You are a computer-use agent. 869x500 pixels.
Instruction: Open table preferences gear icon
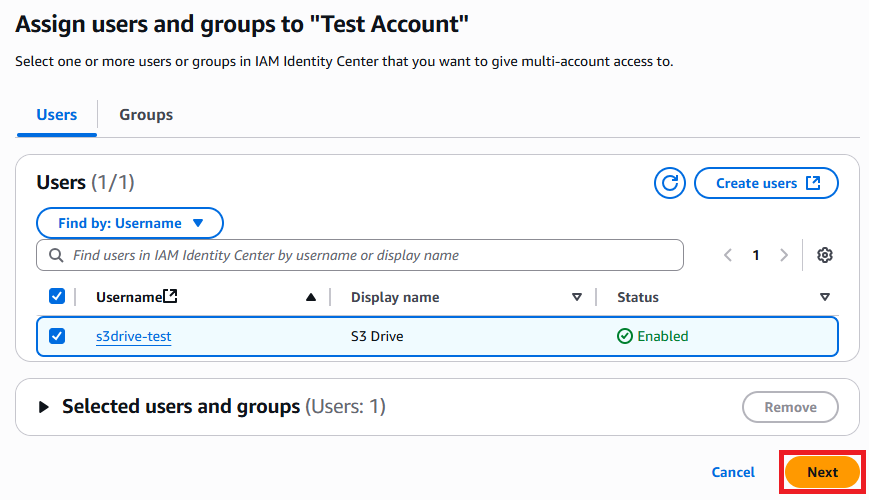click(x=825, y=255)
